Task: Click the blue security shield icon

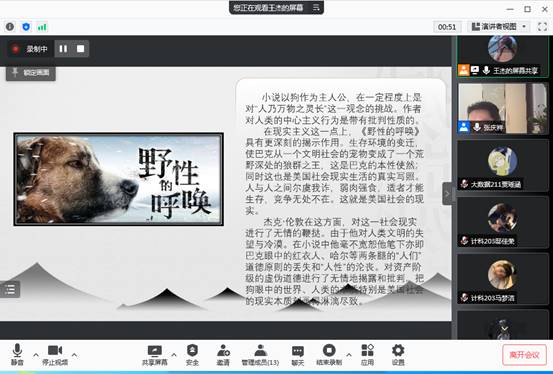Action: pos(26,27)
